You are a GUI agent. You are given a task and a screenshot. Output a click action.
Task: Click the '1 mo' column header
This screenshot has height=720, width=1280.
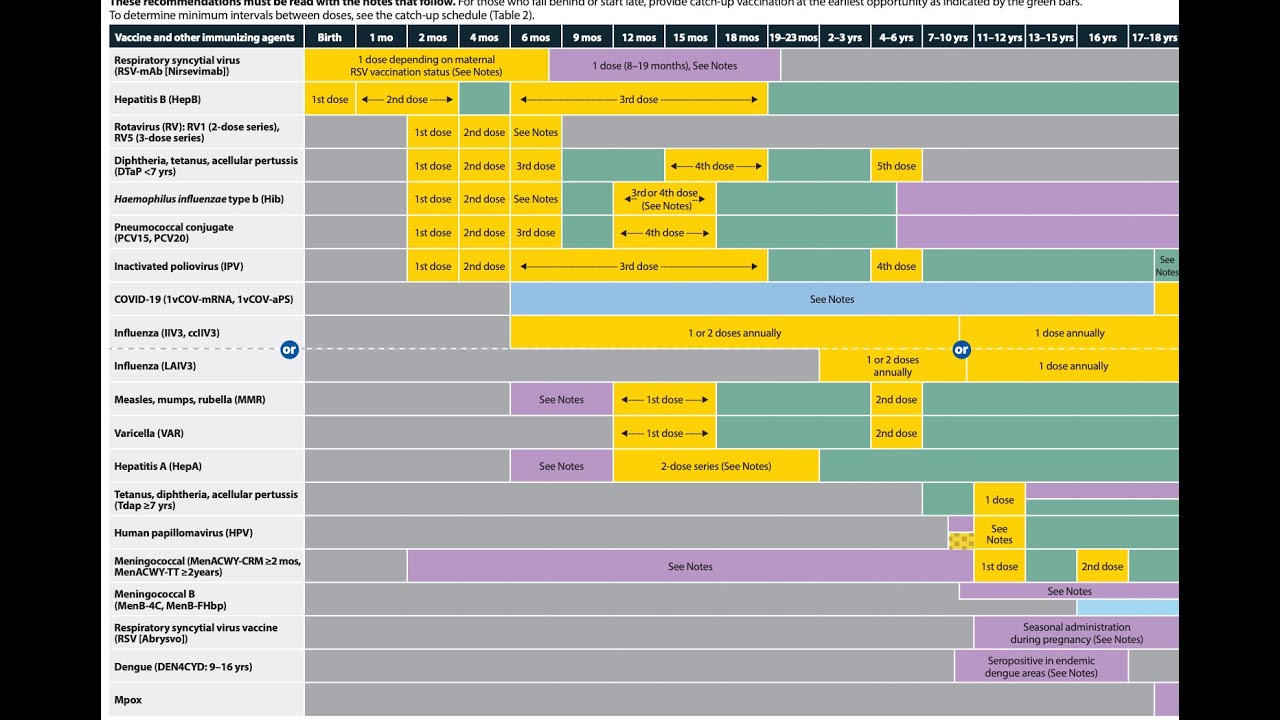pos(381,37)
